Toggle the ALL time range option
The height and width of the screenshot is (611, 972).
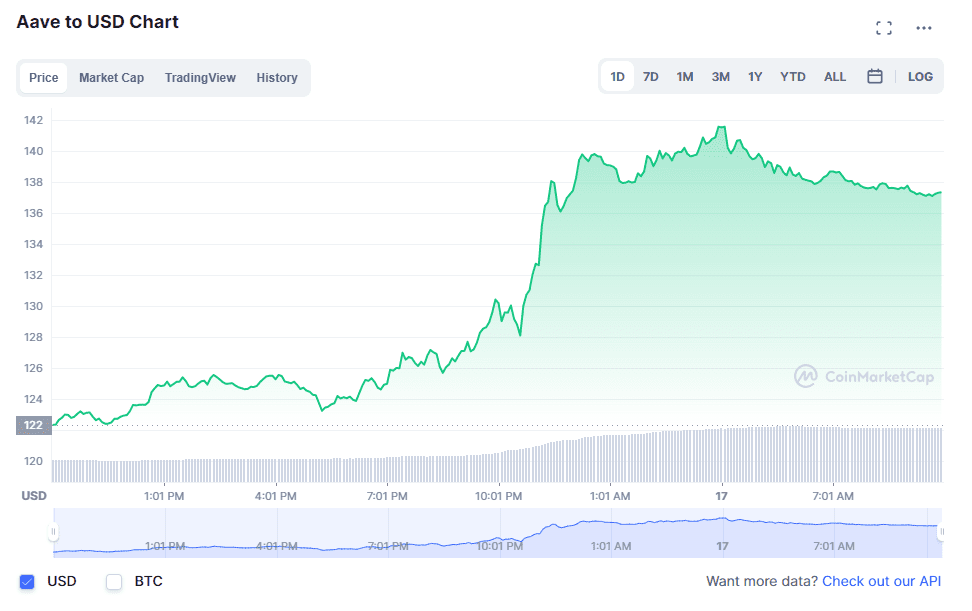click(x=835, y=76)
